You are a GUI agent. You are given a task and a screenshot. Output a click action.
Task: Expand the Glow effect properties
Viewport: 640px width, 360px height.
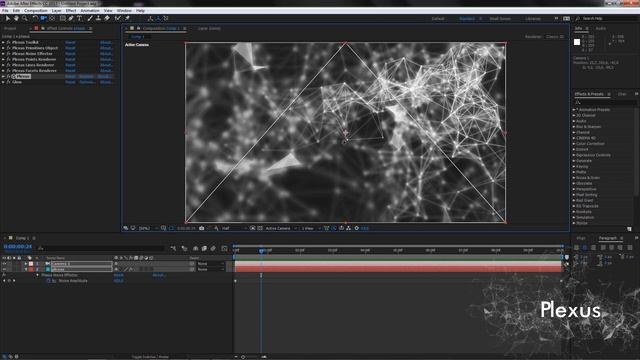pyautogui.click(x=3, y=82)
